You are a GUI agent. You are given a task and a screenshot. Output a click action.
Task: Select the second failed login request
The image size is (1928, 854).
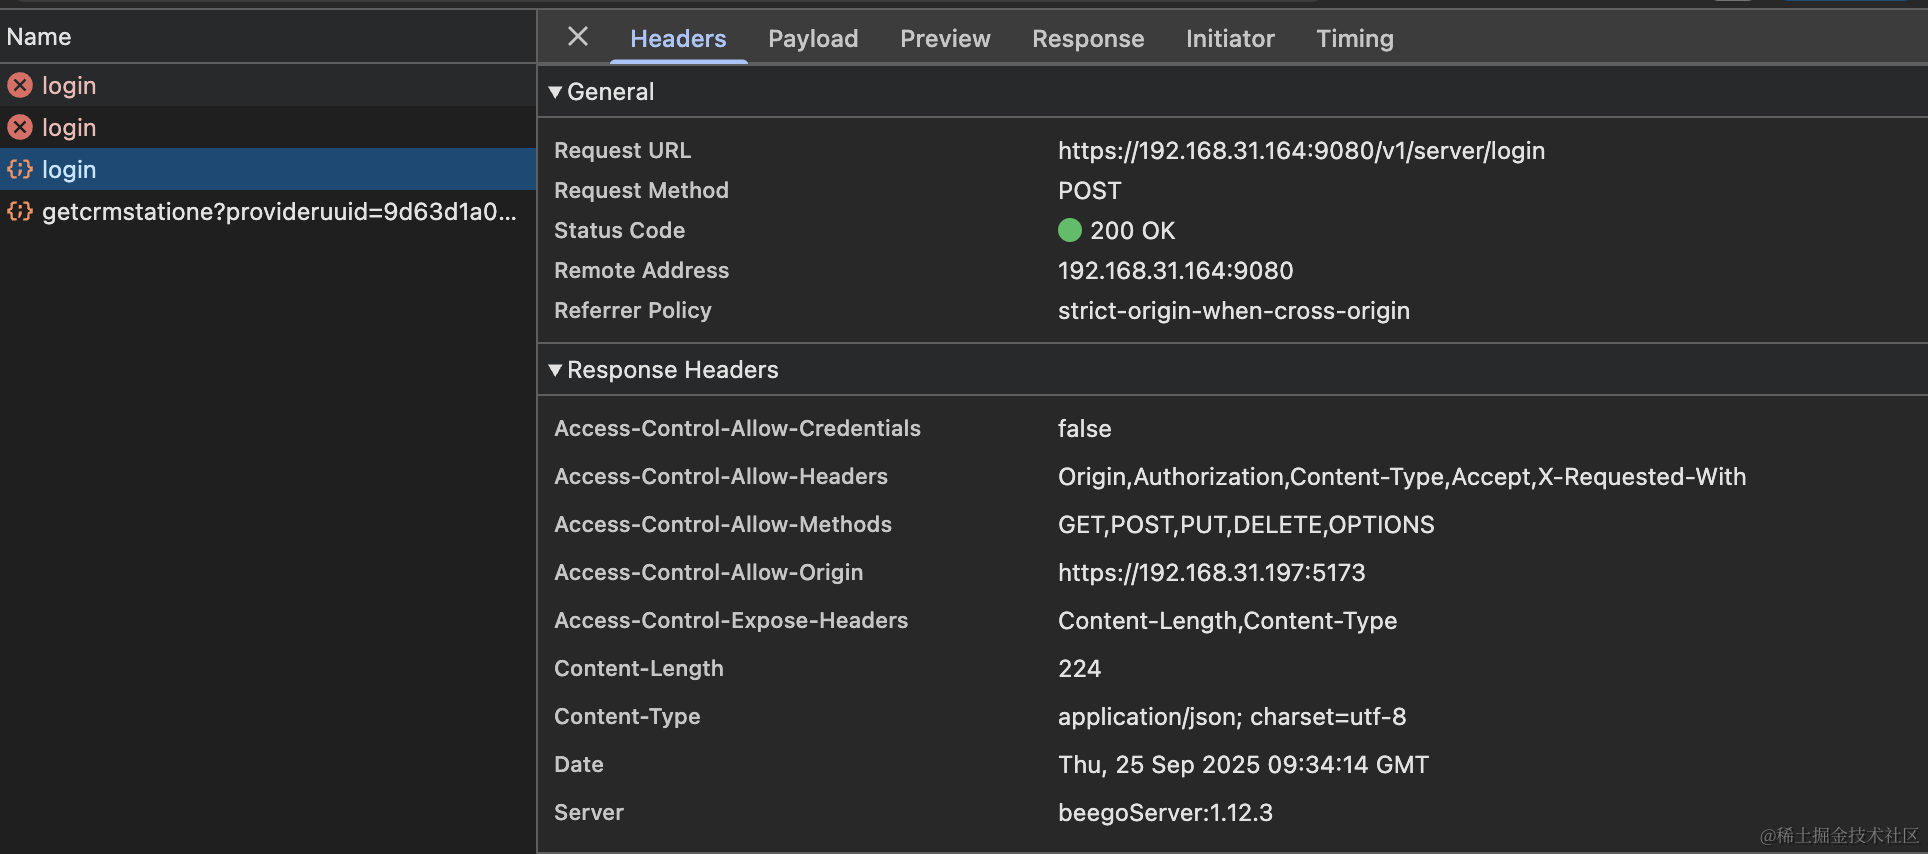pyautogui.click(x=69, y=128)
